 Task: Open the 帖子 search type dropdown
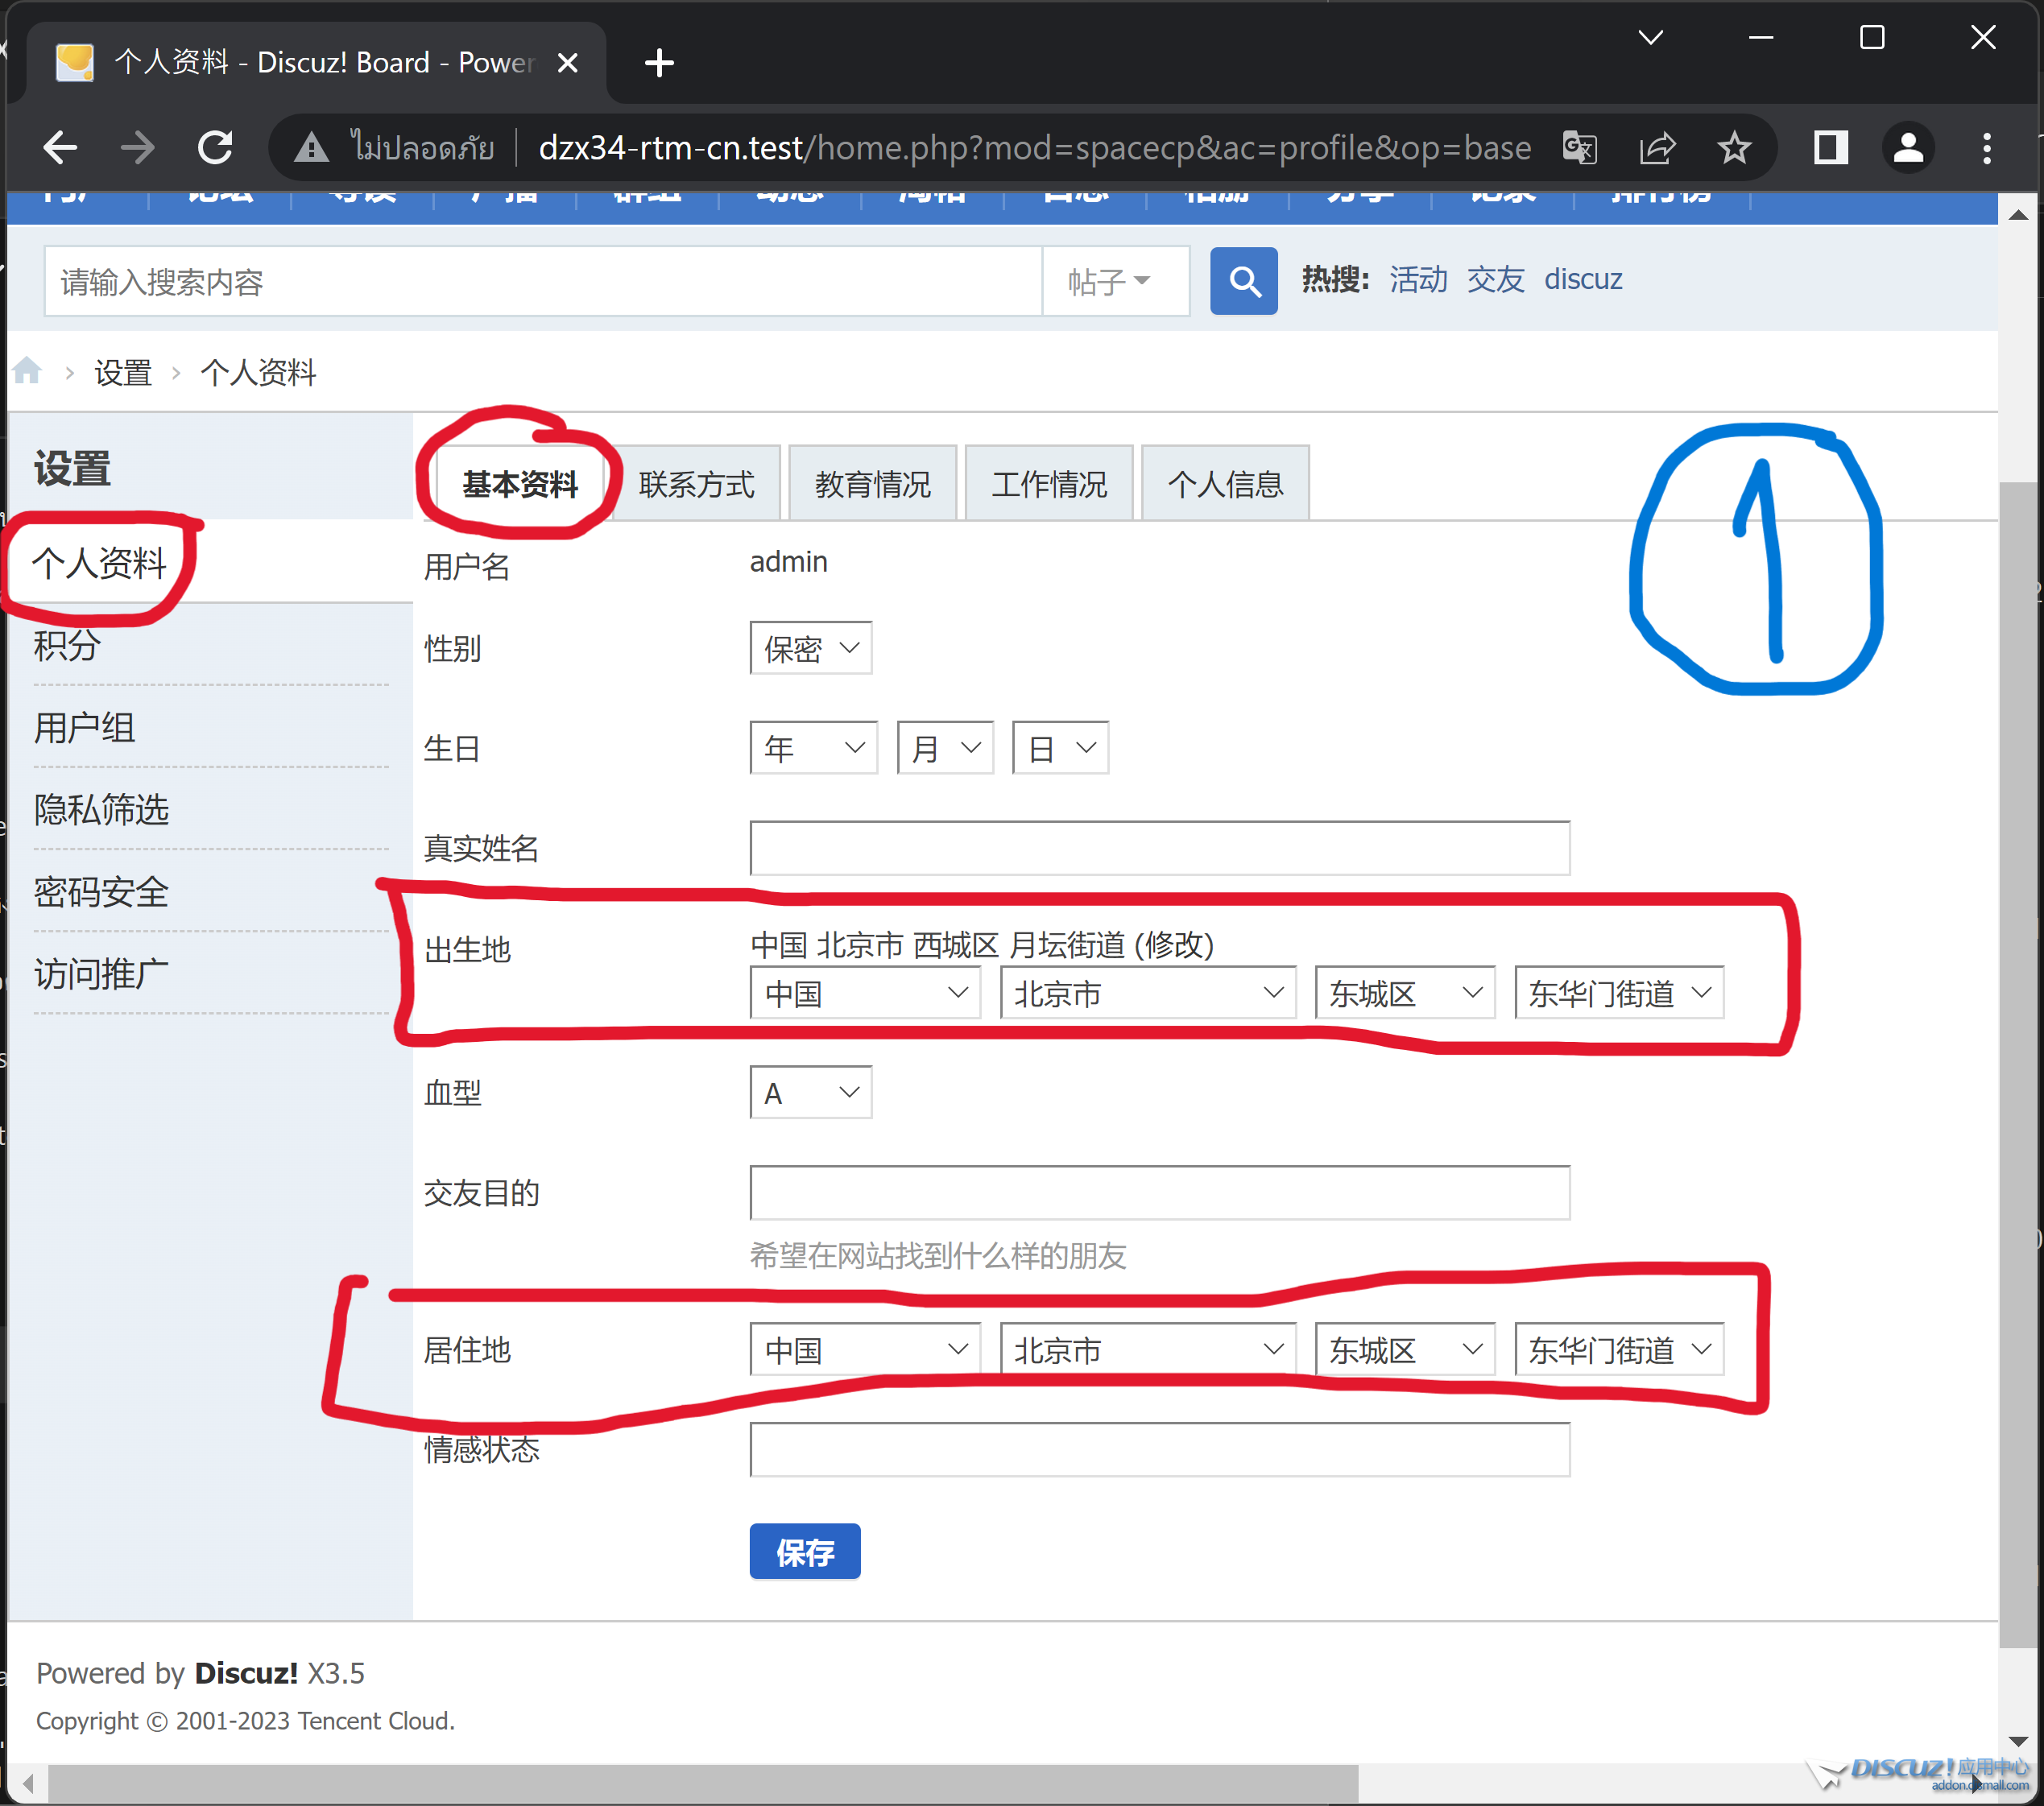(x=1115, y=281)
